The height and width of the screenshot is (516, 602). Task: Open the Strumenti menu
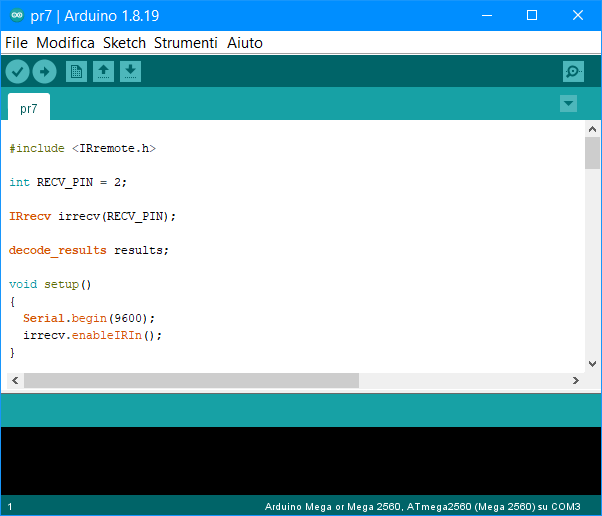click(x=185, y=43)
